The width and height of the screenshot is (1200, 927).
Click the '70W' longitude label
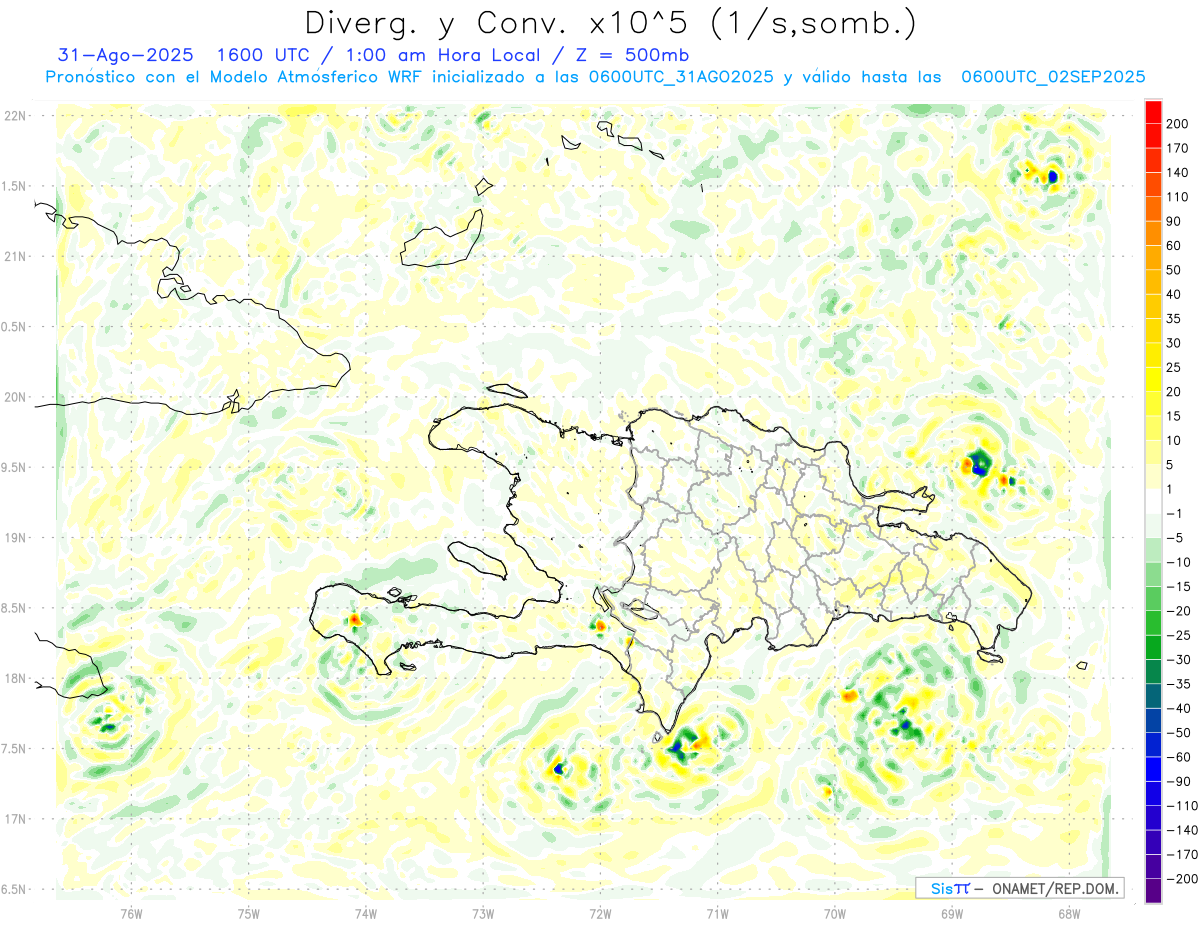point(834,913)
